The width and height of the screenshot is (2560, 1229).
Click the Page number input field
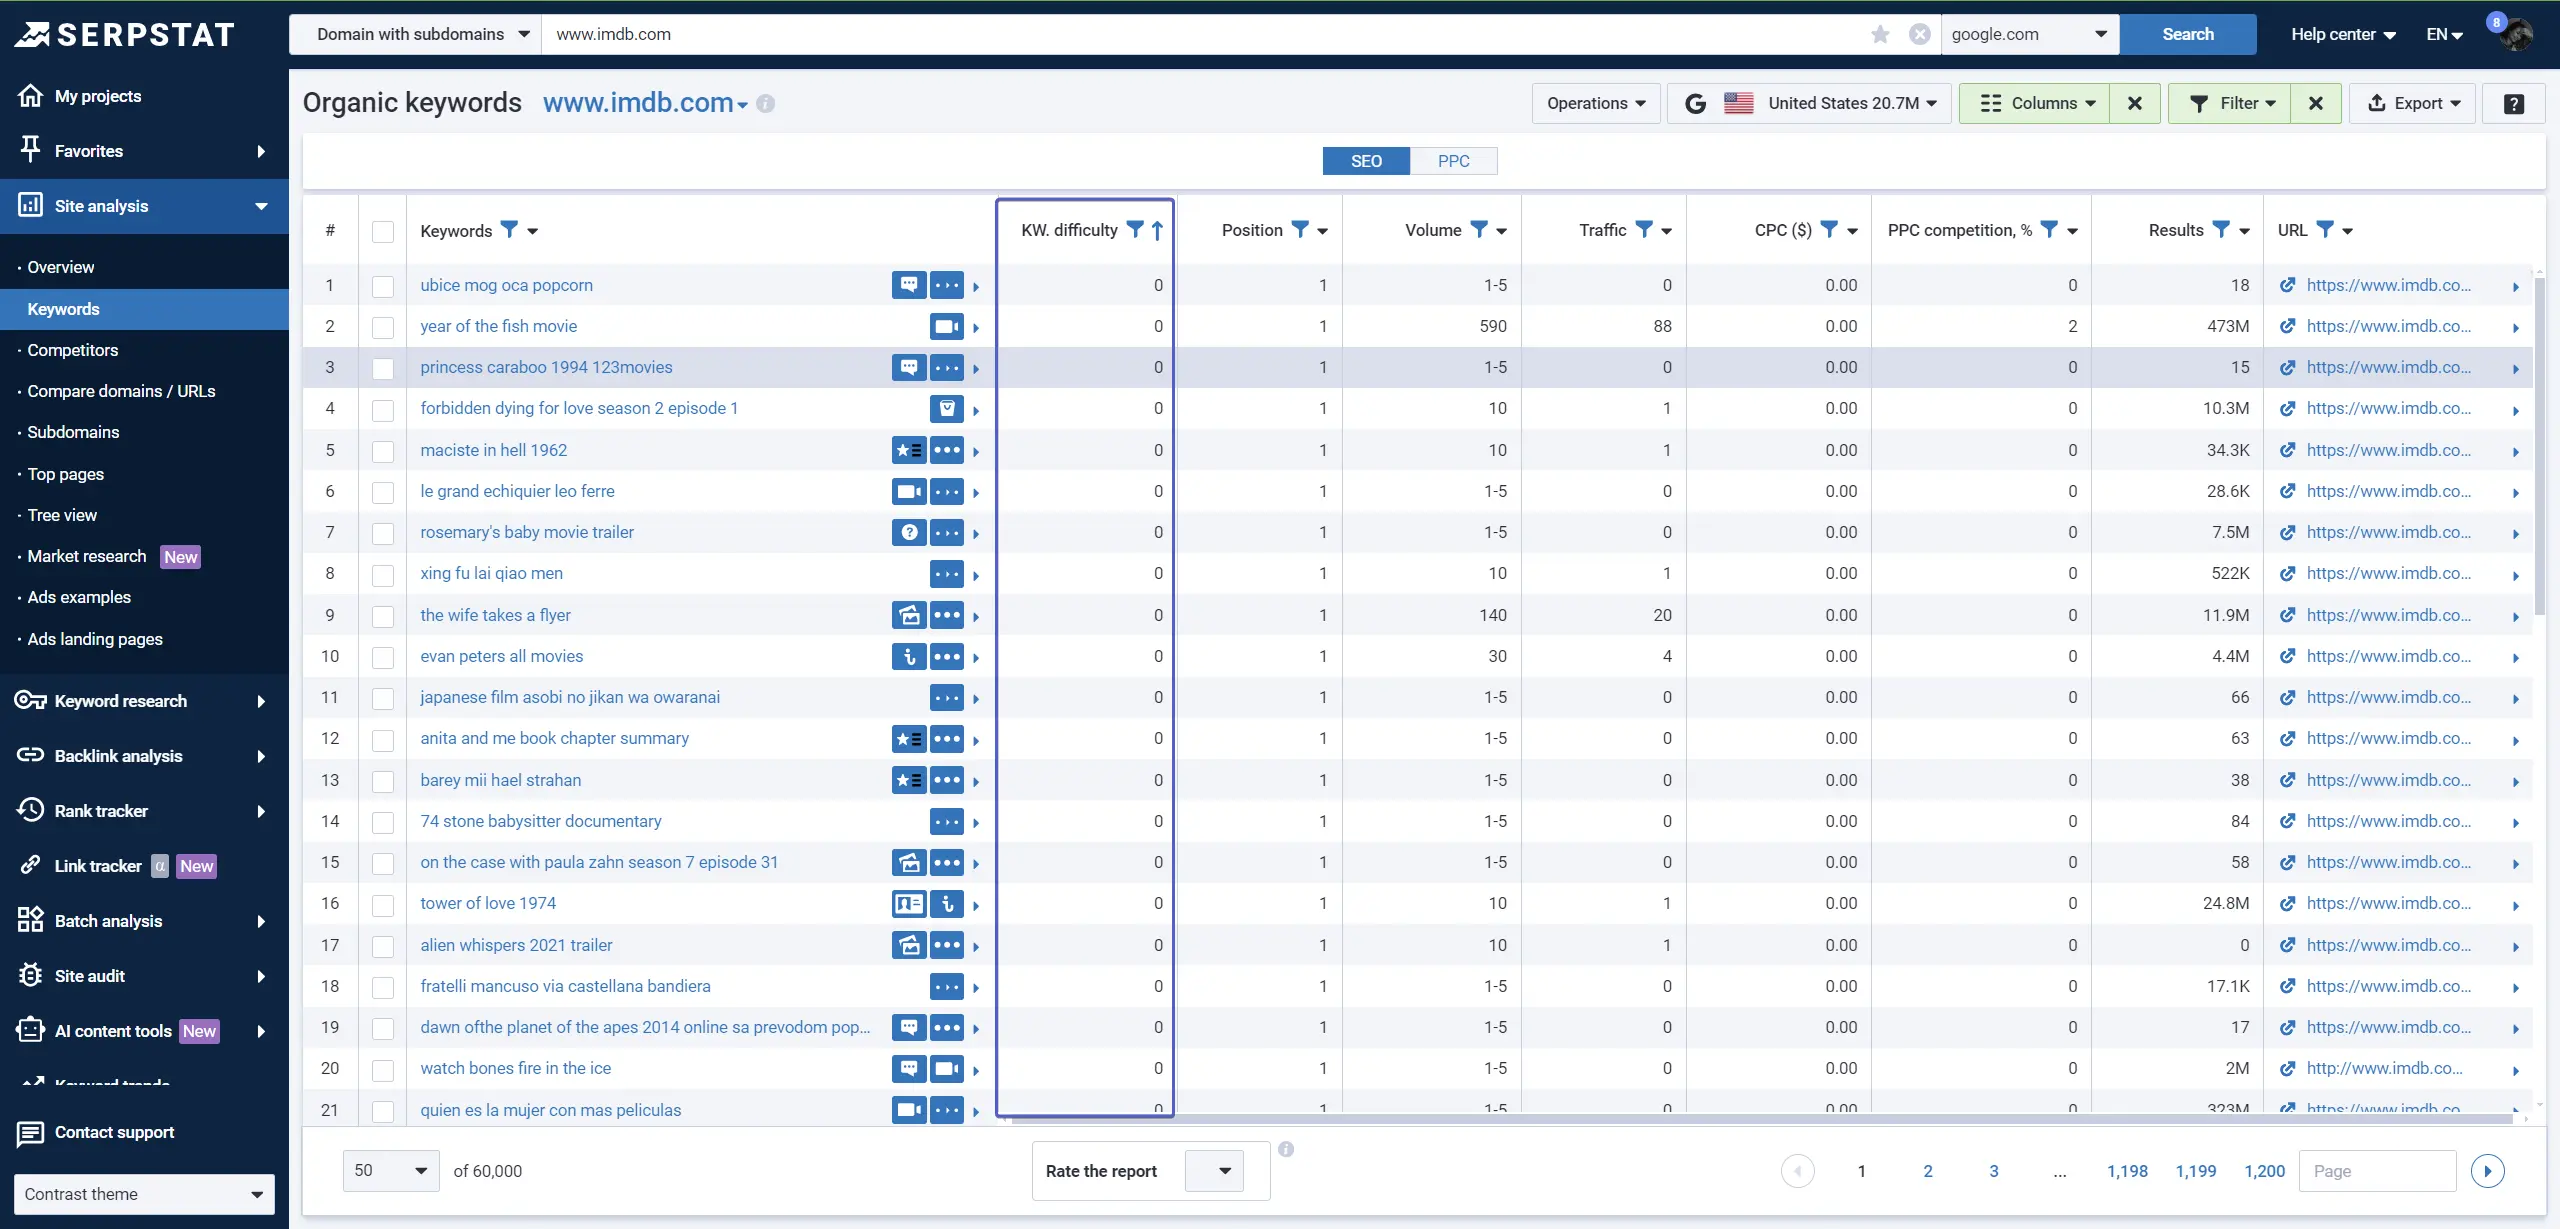[2377, 1171]
